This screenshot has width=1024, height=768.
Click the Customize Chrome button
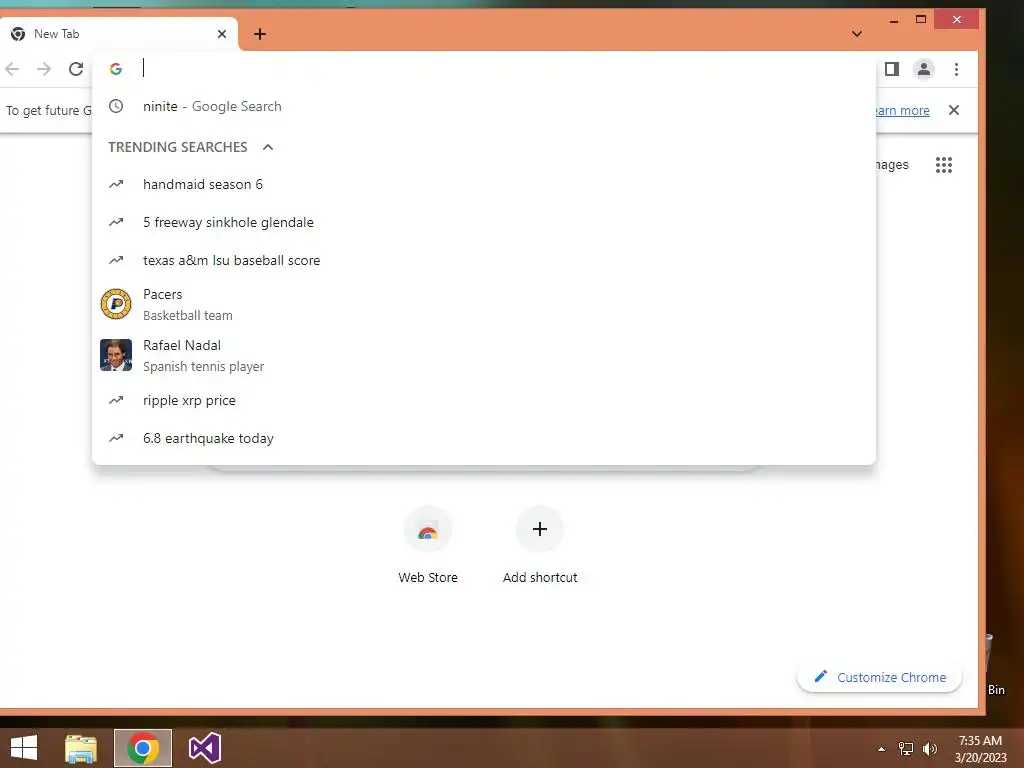(x=879, y=677)
